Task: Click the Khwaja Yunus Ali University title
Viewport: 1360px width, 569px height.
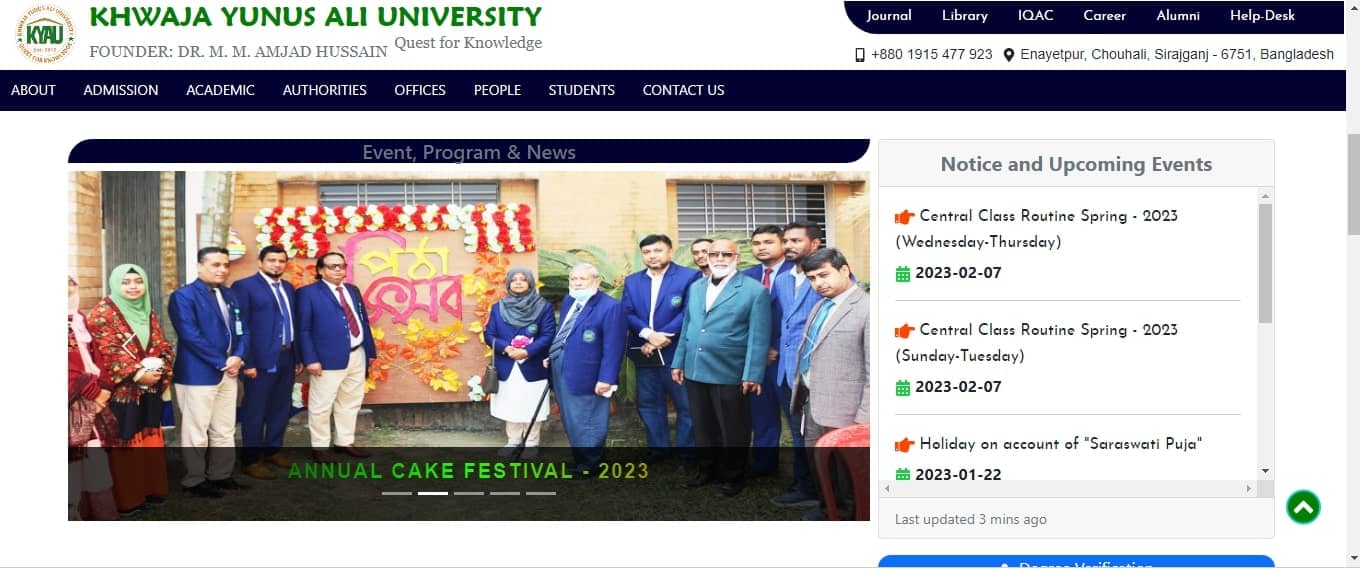Action: tap(316, 17)
